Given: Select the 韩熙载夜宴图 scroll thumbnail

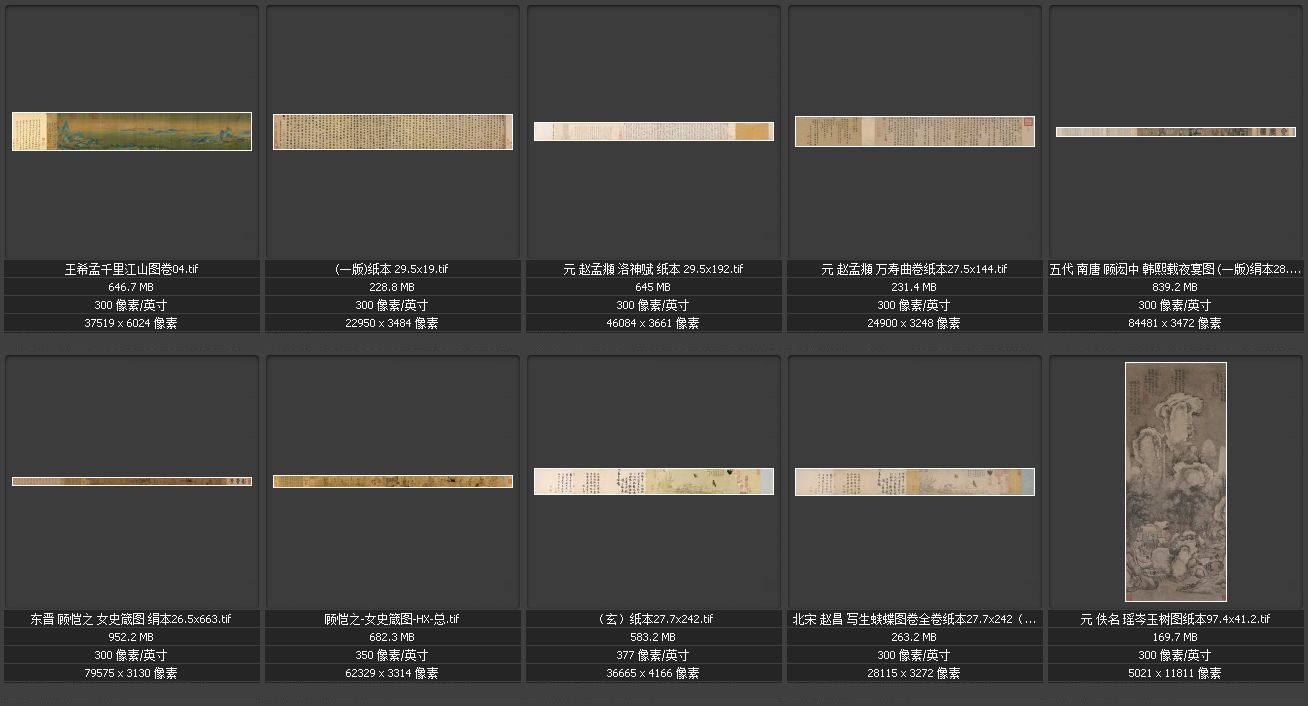Looking at the screenshot, I should point(1175,132).
